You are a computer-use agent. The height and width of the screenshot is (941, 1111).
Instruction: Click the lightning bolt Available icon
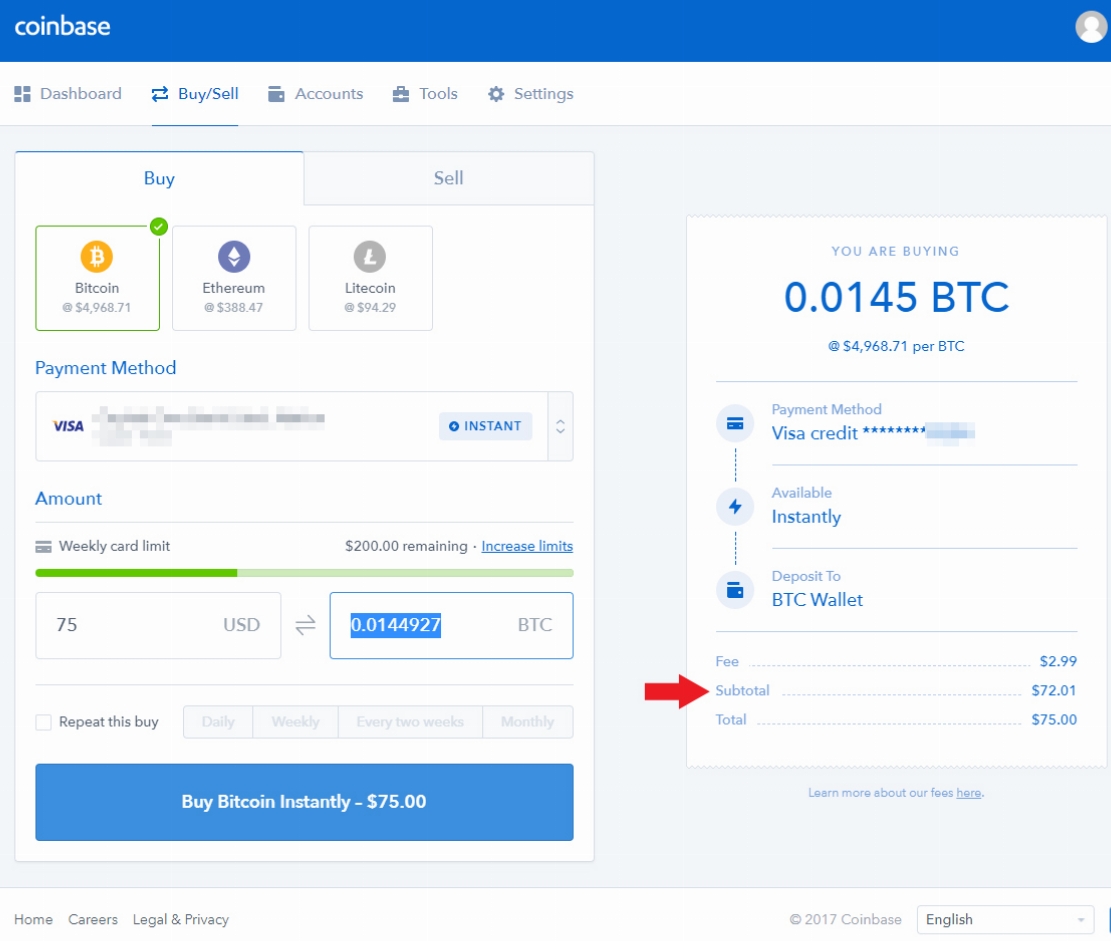(x=735, y=507)
